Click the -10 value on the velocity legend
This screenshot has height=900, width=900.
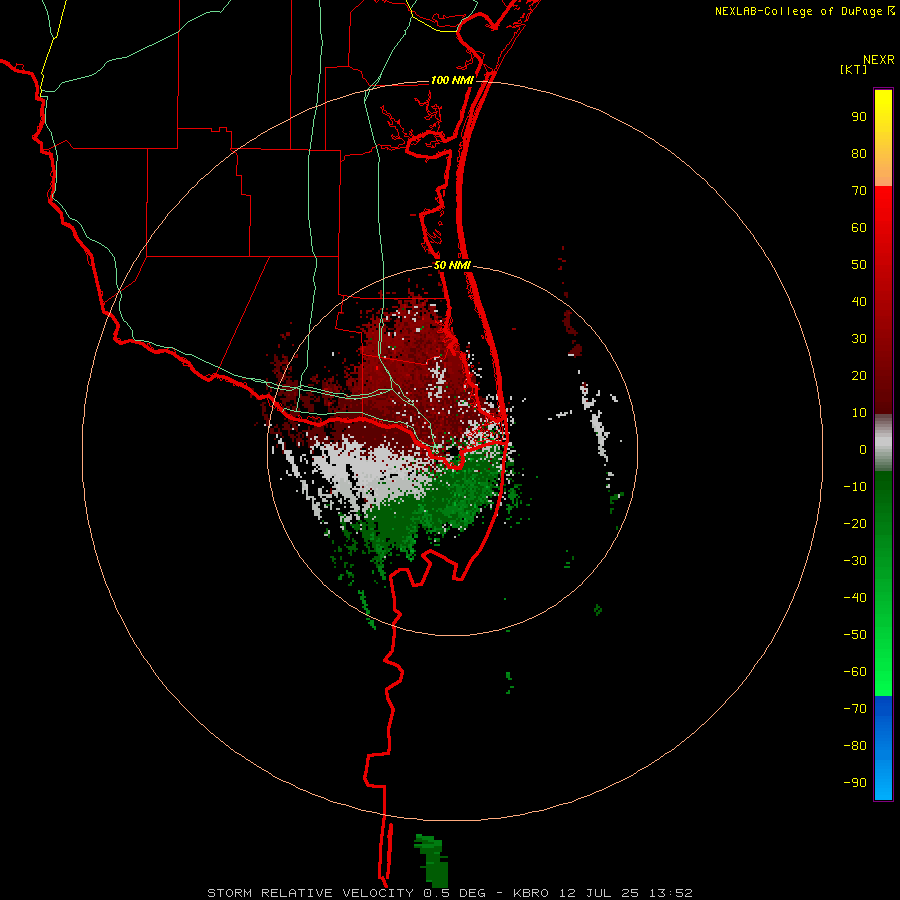[855, 487]
